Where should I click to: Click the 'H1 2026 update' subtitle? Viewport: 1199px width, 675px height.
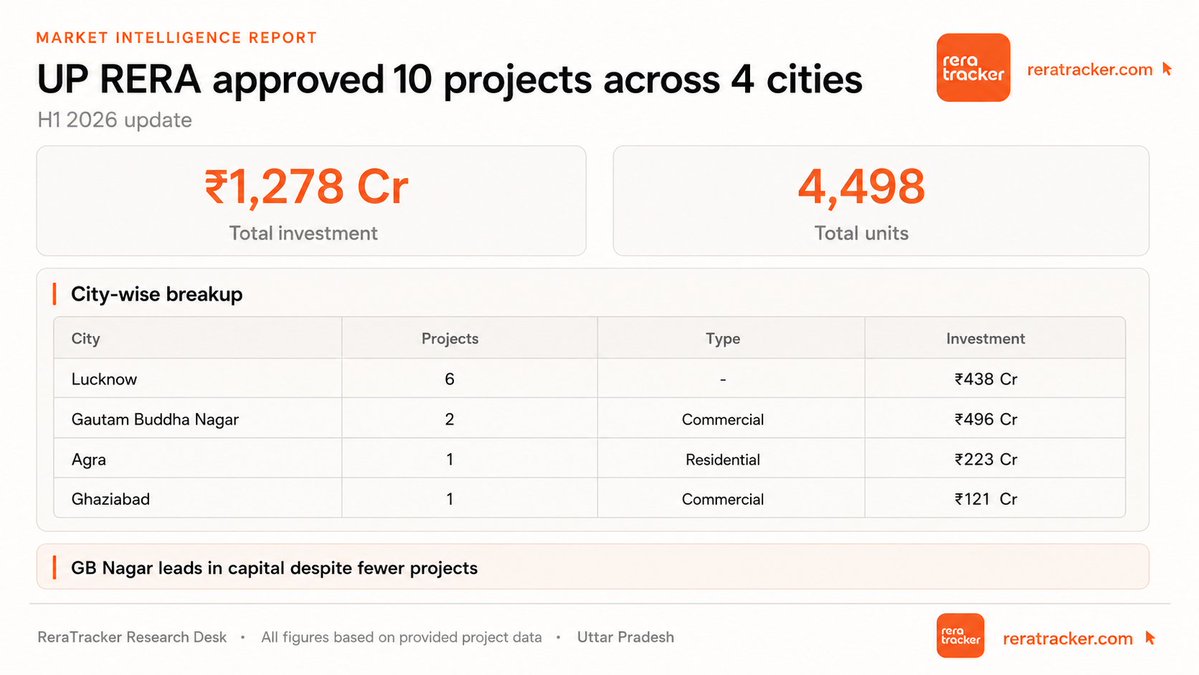coord(115,120)
